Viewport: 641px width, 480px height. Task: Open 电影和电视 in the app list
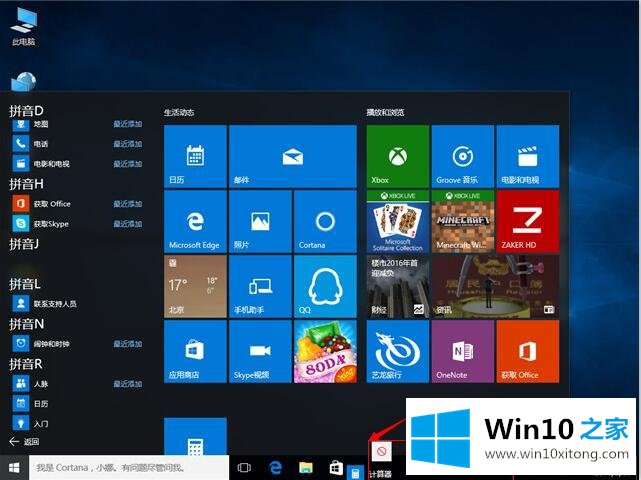click(x=76, y=164)
